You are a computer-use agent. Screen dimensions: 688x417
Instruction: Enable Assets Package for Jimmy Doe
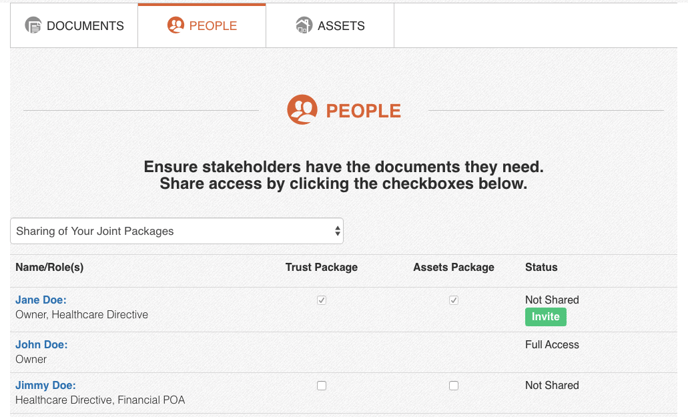[454, 385]
